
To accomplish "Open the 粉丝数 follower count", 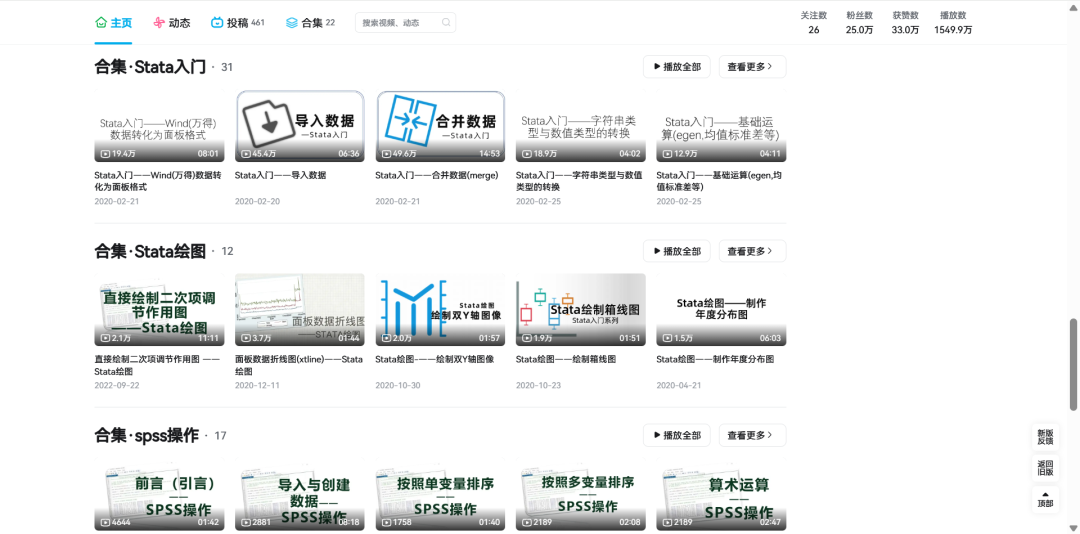I will pyautogui.click(x=859, y=23).
